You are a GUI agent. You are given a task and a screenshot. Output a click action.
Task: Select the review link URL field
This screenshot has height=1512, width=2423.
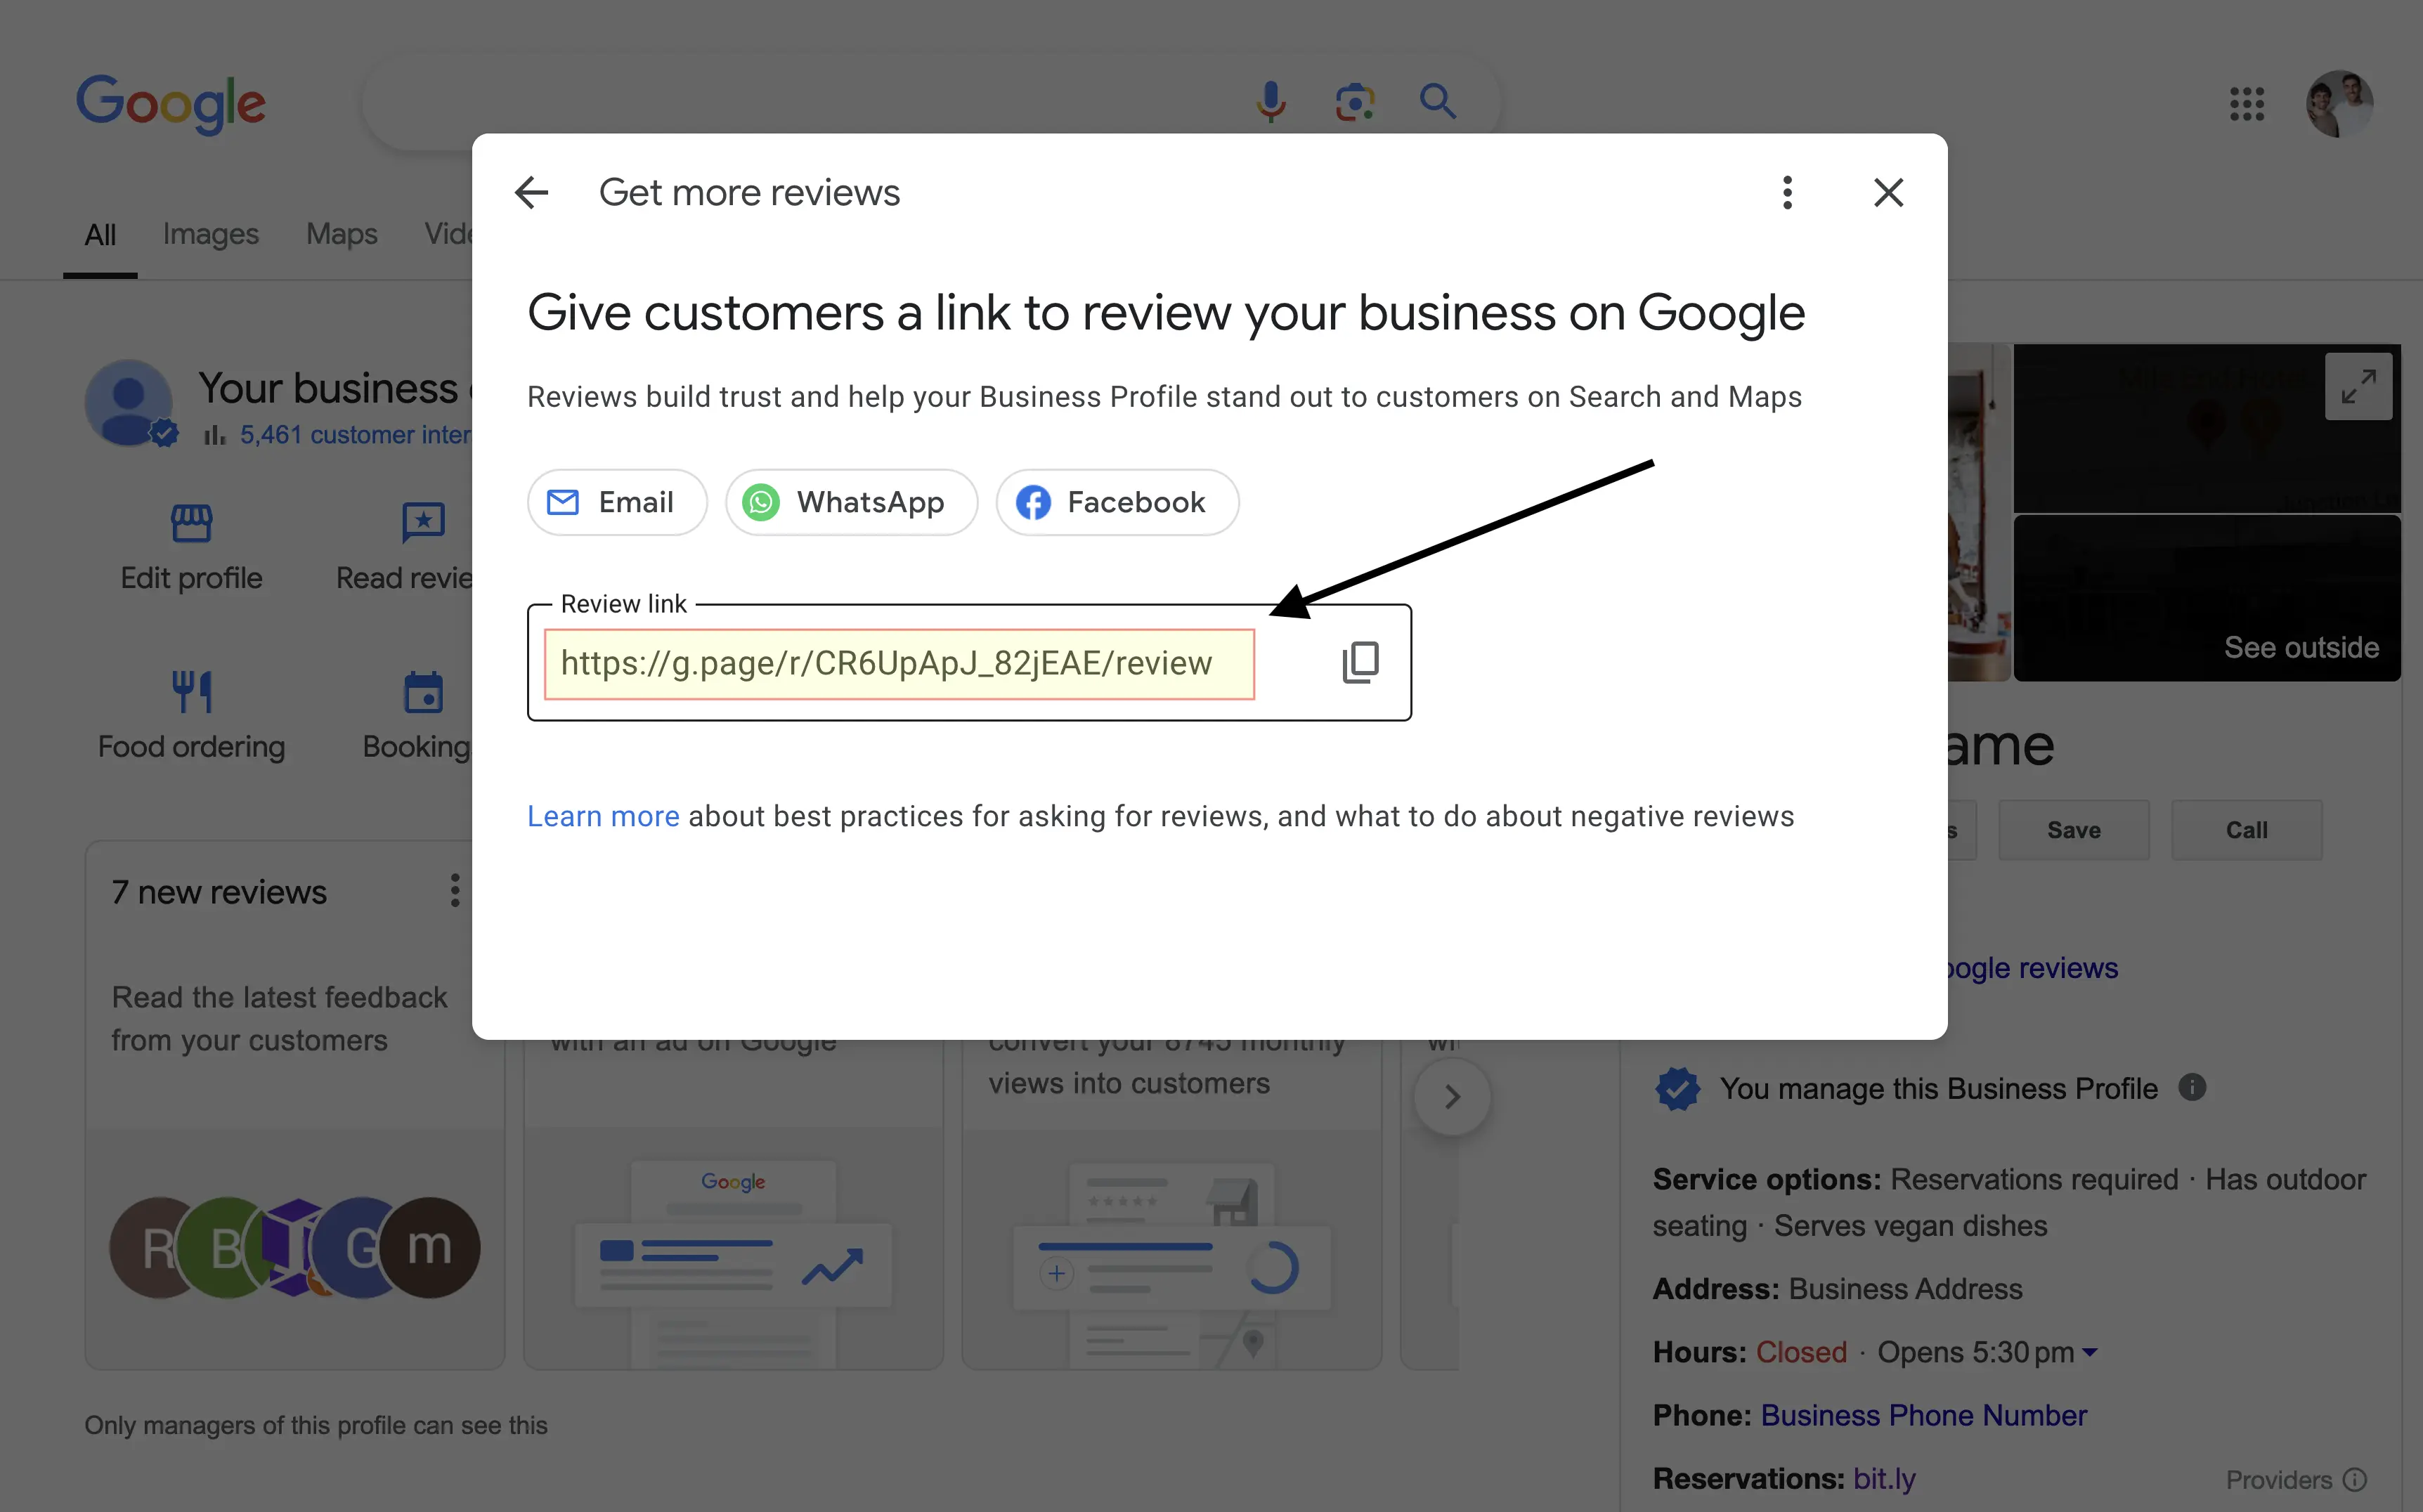pos(898,663)
